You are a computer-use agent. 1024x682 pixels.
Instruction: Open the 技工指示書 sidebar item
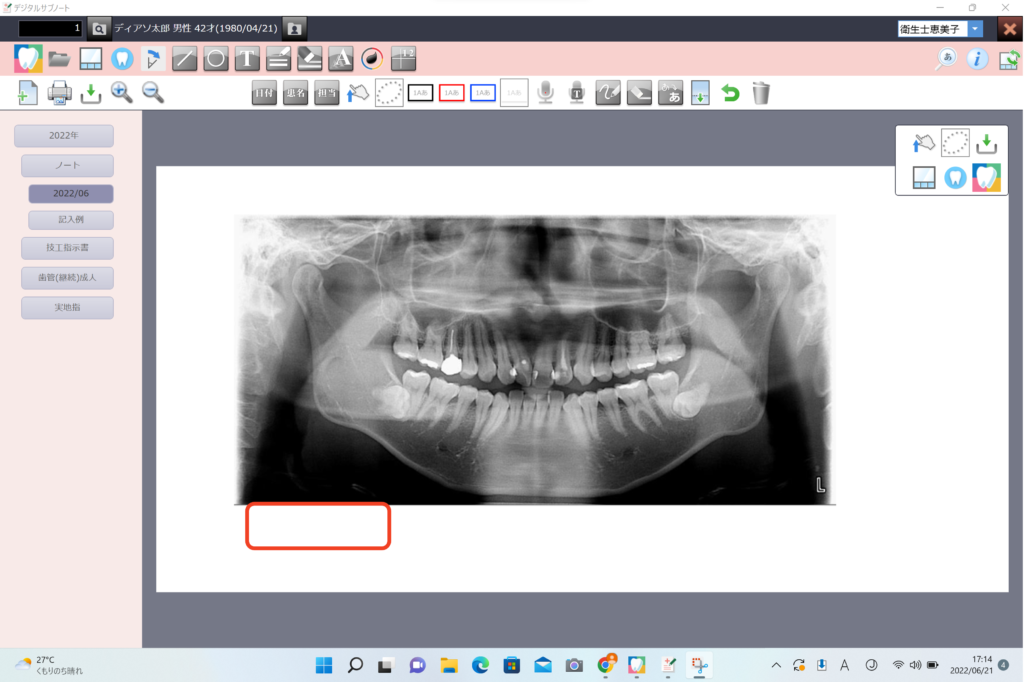67,248
